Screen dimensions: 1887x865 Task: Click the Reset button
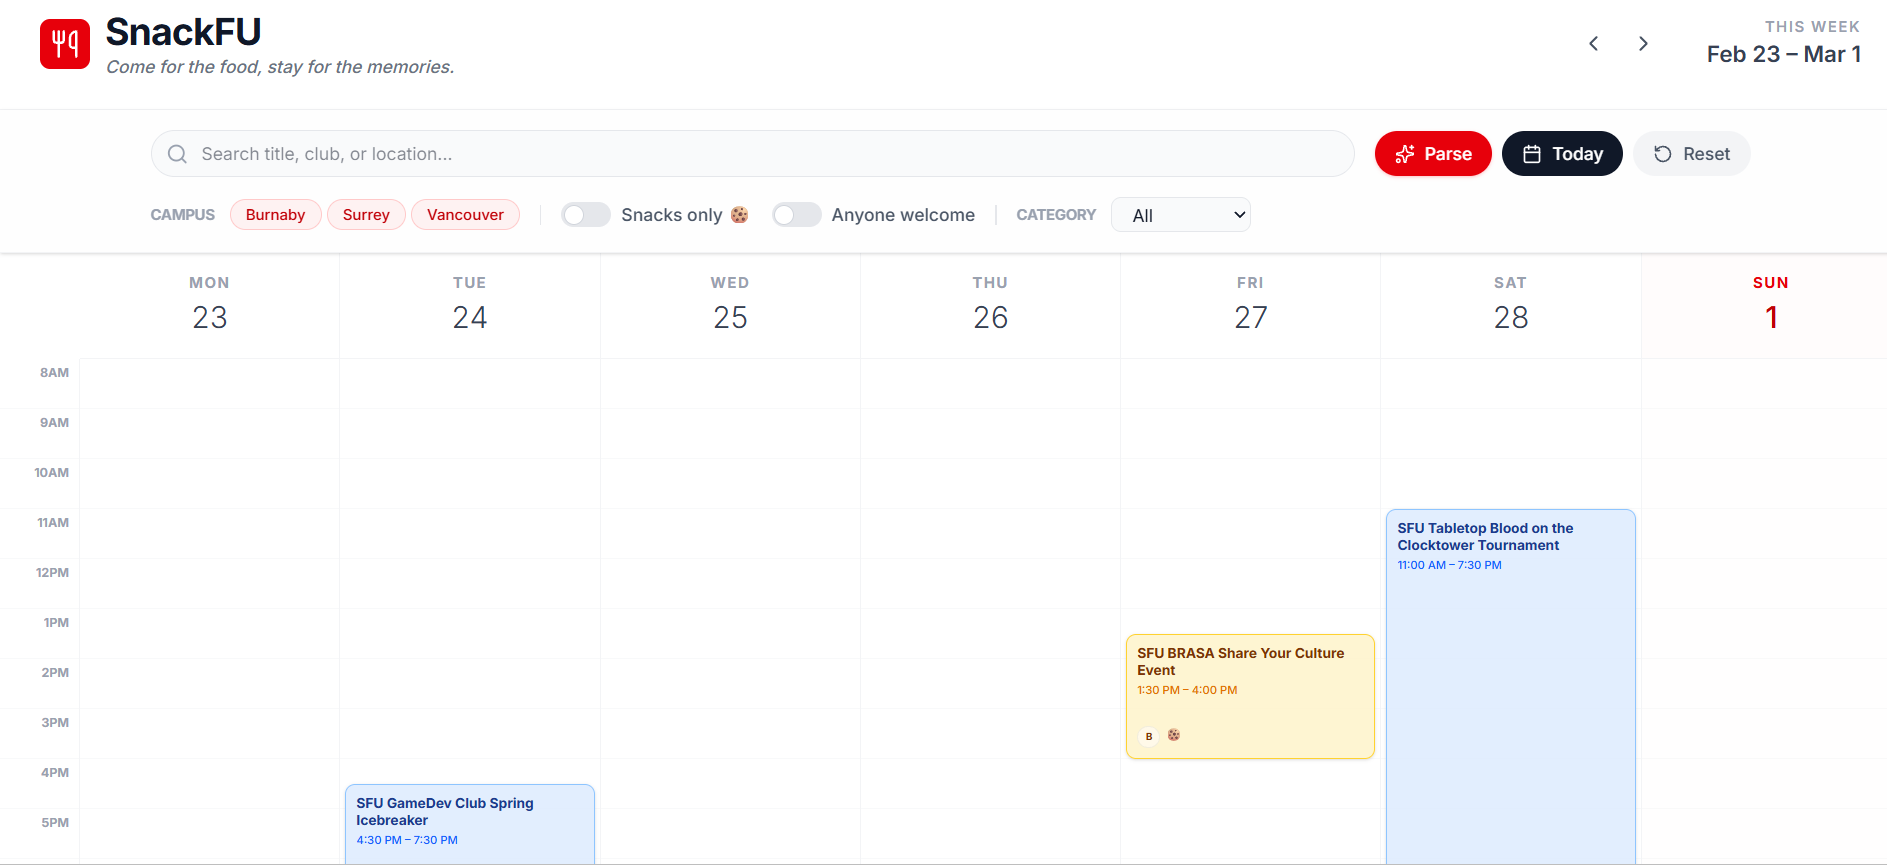[x=1692, y=154]
